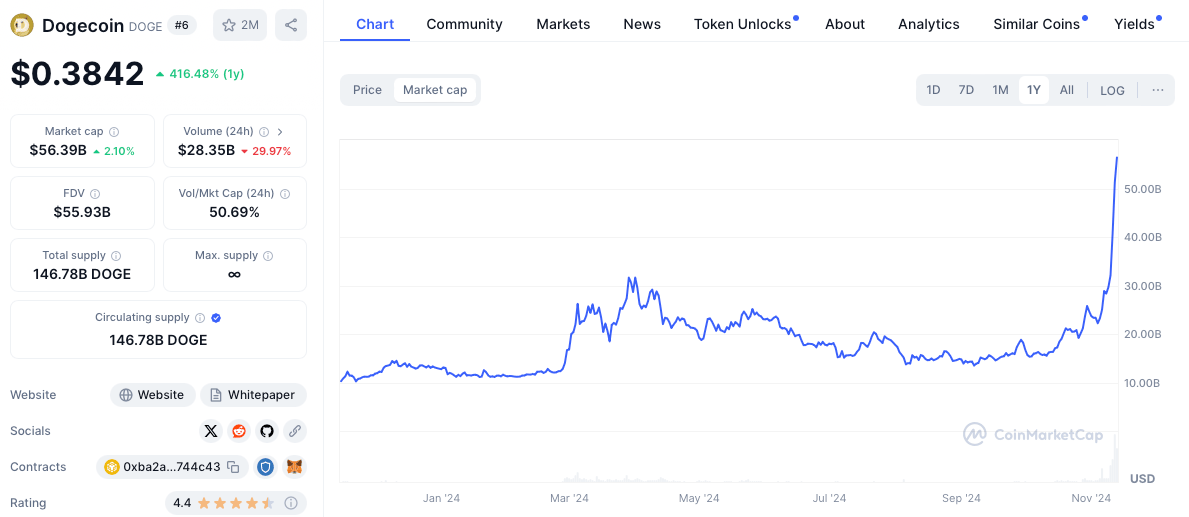Image resolution: width=1189 pixels, height=517 pixels.
Task: Share Dogecoin page via share icon
Action: (x=291, y=25)
